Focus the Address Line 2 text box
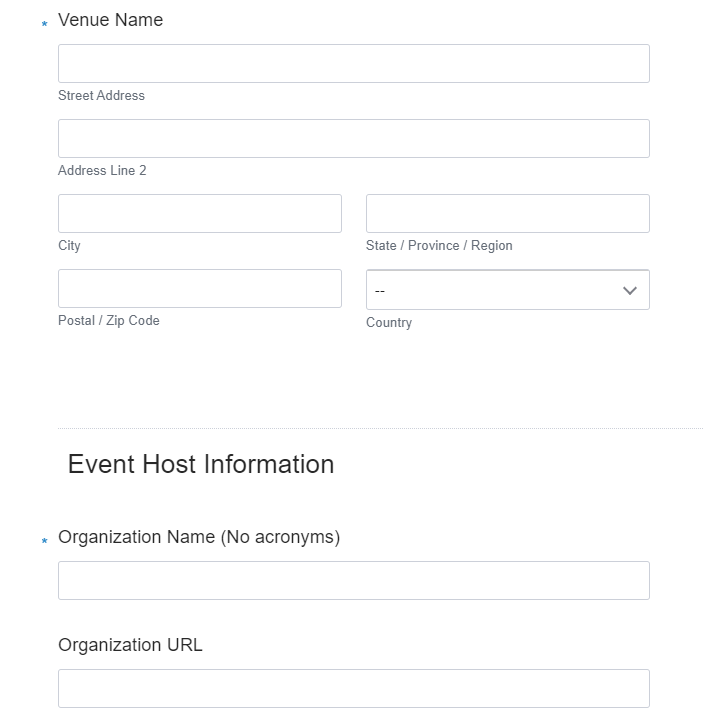The height and width of the screenshot is (723, 704). [353, 139]
